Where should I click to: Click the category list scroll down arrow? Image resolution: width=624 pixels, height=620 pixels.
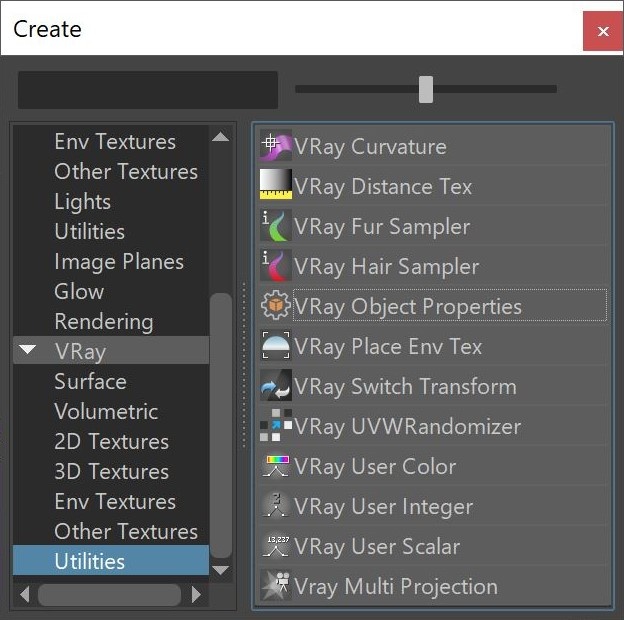pos(221,570)
